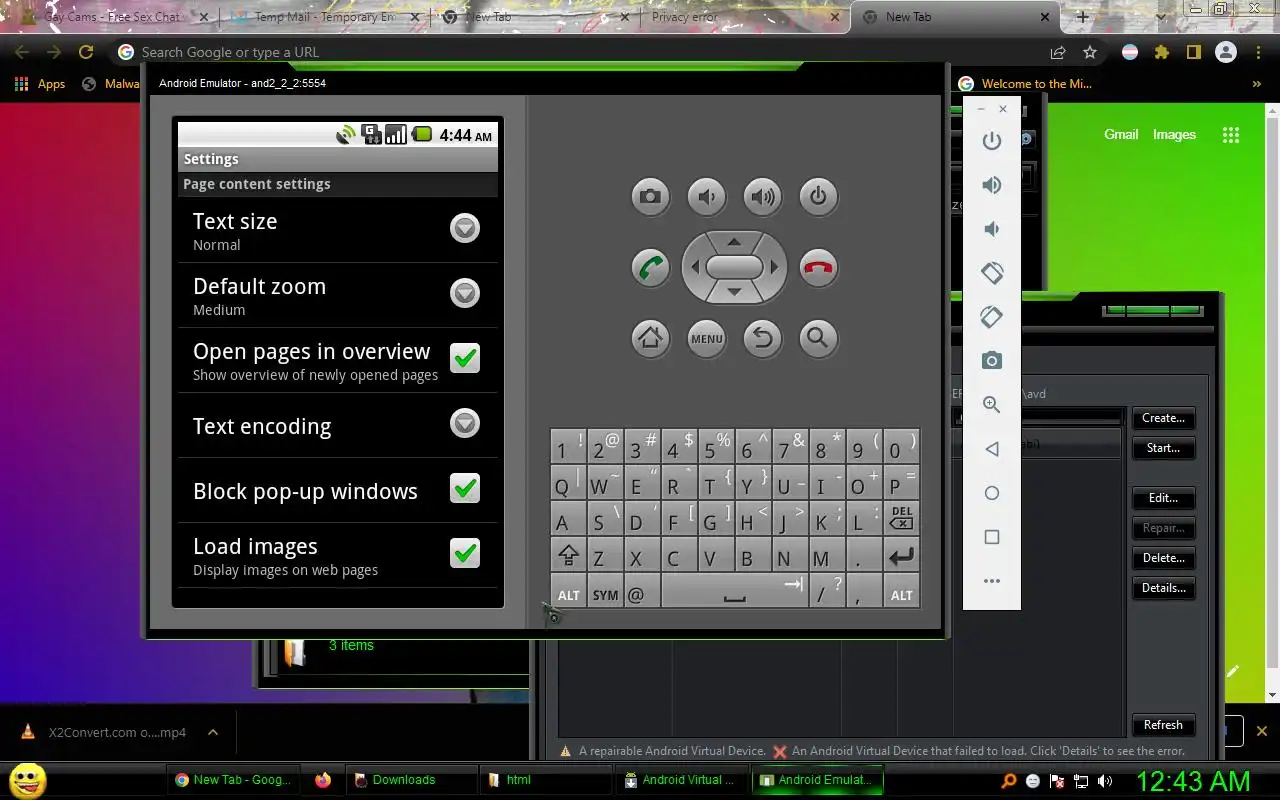Tap the red end call button
The image size is (1280, 800).
818,267
